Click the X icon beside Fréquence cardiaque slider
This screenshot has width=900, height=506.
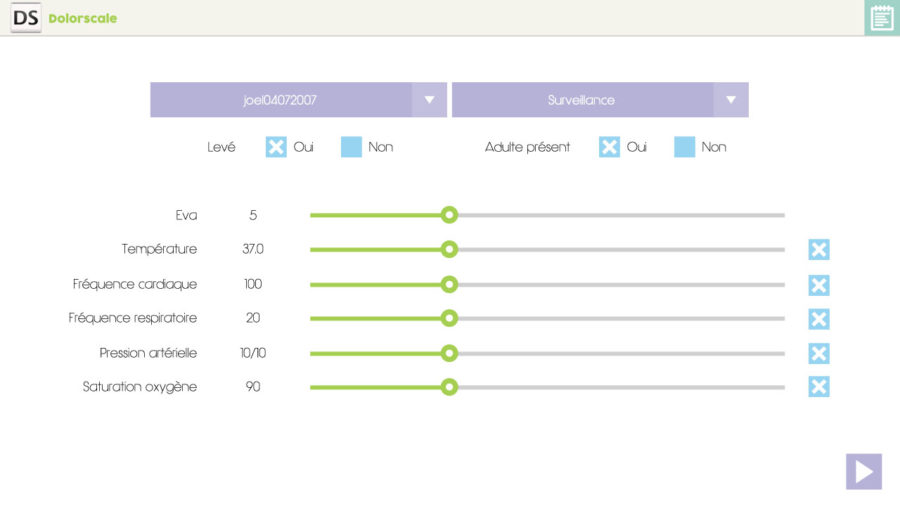tap(819, 285)
